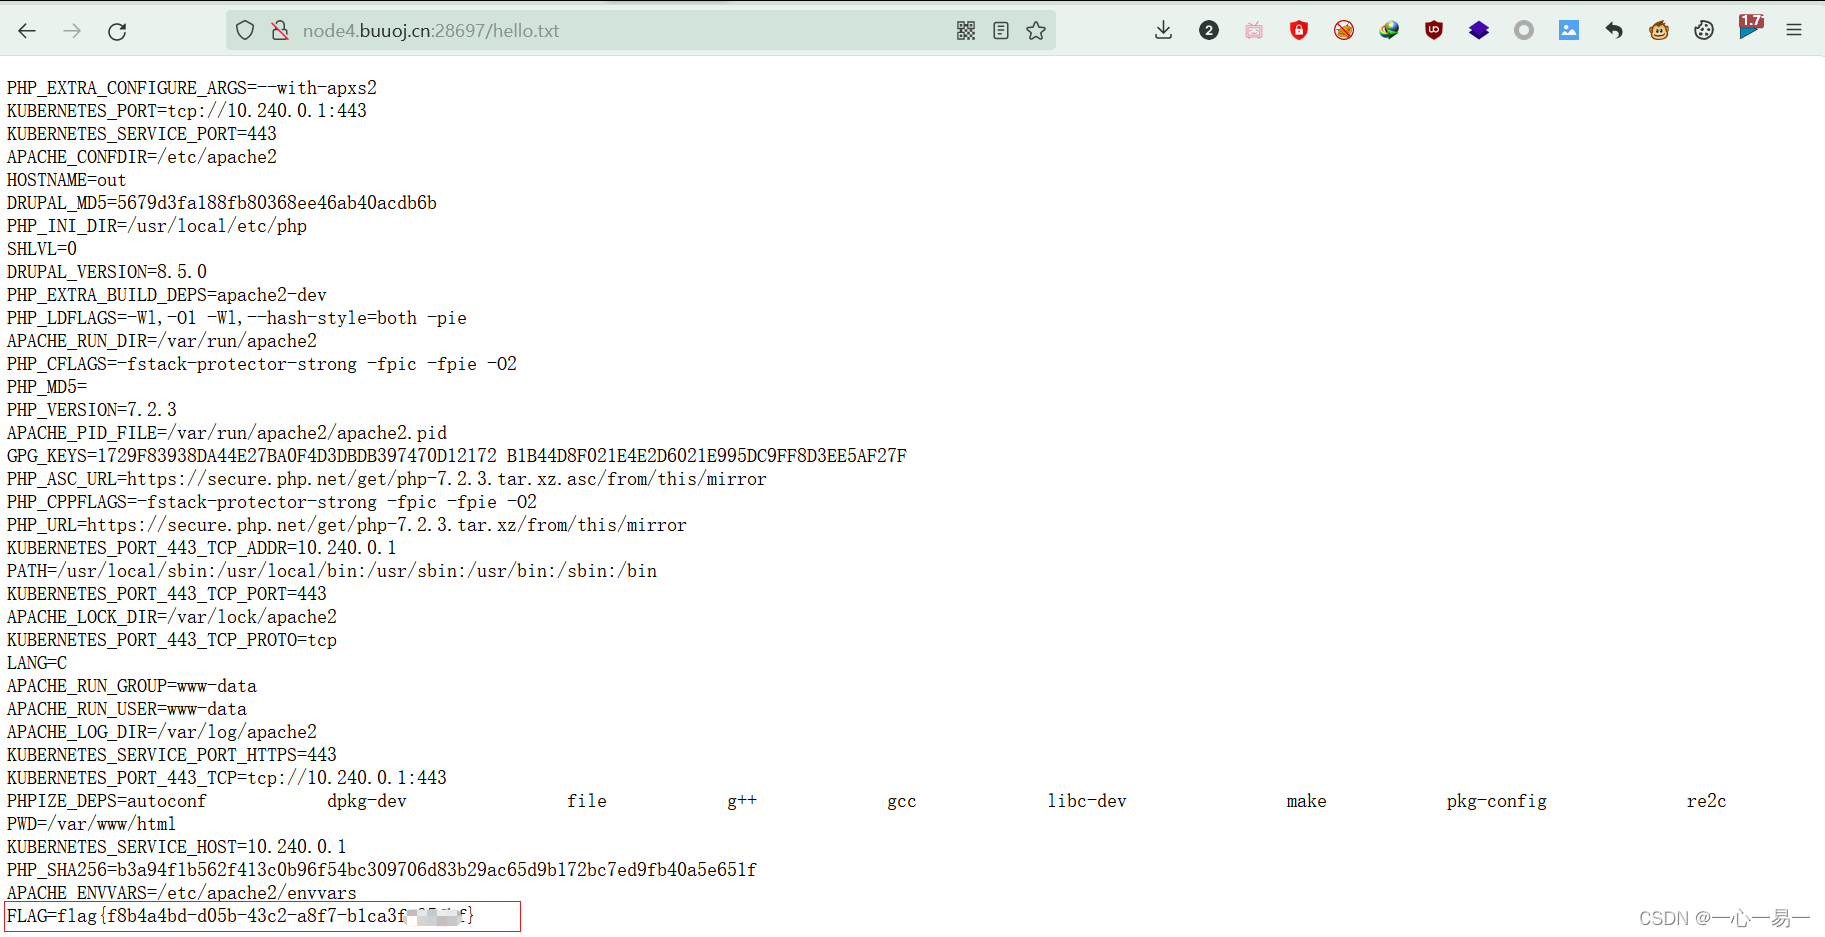Click the KUBERNETES_SERVICE_PORT_HTTPS=443 line
This screenshot has width=1825, height=937.
coord(172,755)
